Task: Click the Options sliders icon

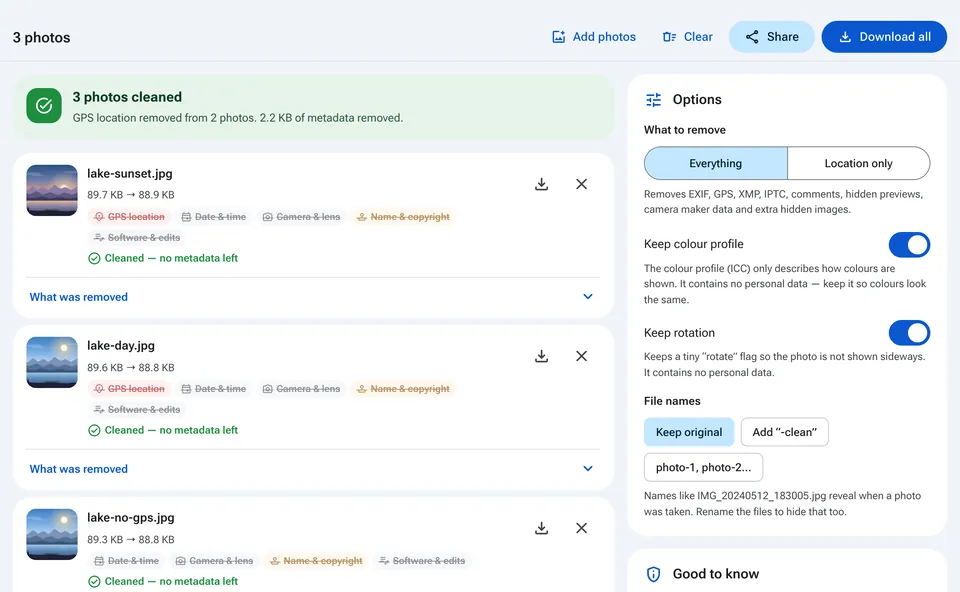Action: point(653,100)
